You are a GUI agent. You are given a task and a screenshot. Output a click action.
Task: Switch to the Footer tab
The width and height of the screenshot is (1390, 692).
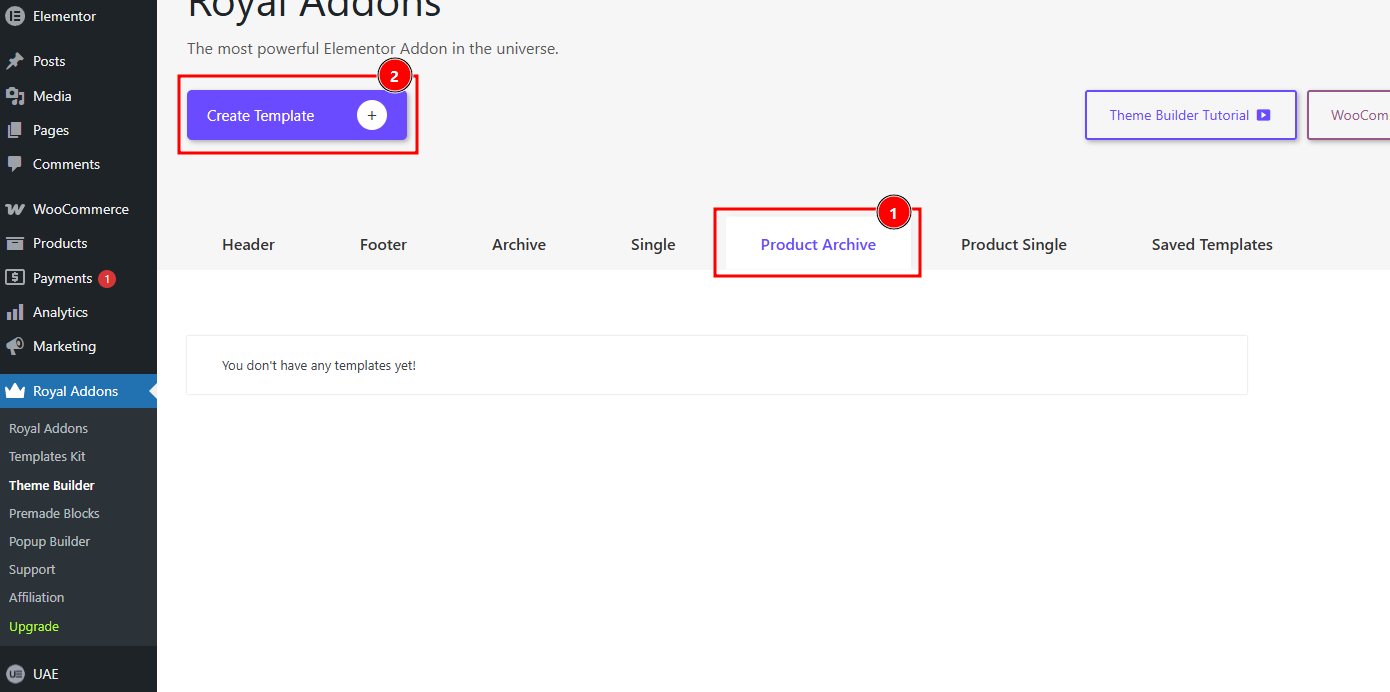[383, 244]
